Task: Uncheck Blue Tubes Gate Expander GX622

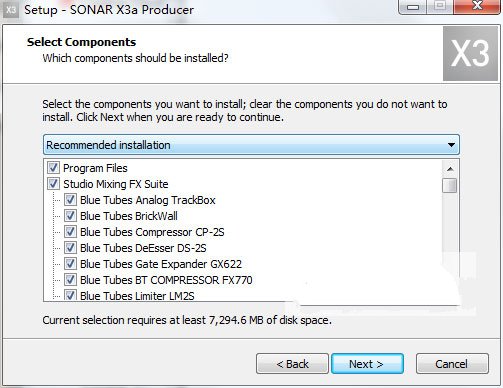Action: 70,264
